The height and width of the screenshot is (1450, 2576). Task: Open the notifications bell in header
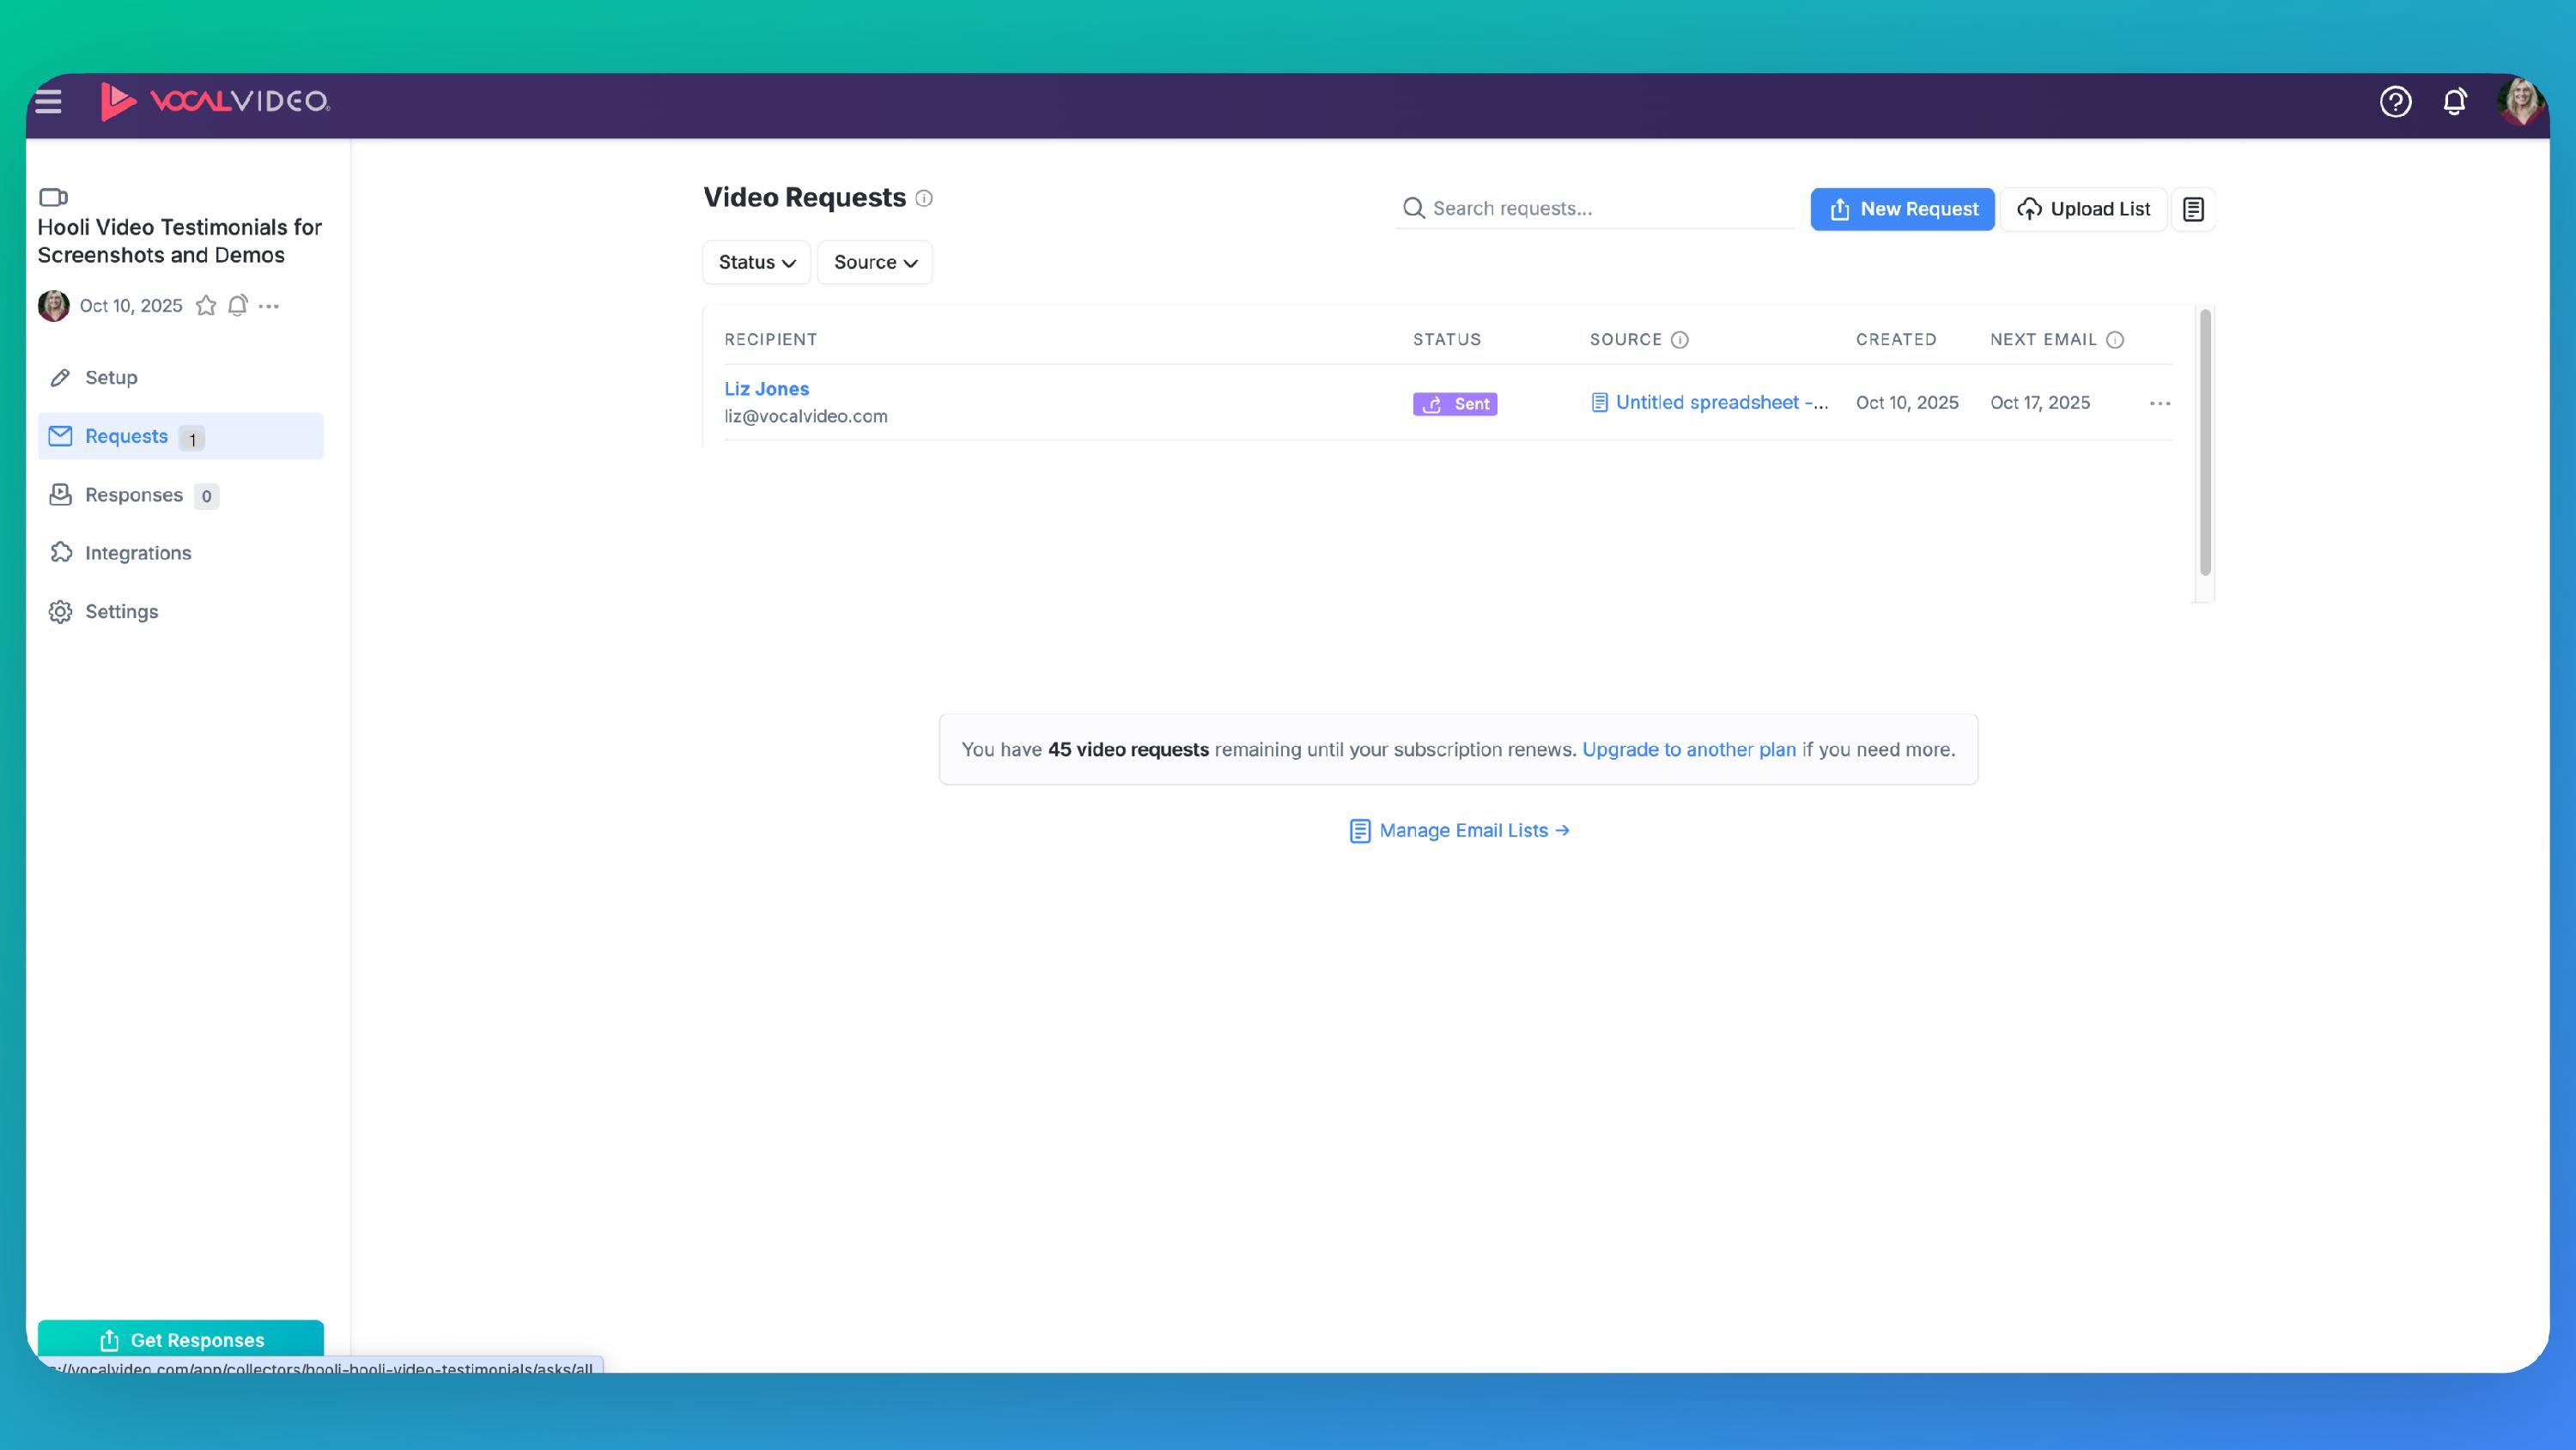[2454, 101]
